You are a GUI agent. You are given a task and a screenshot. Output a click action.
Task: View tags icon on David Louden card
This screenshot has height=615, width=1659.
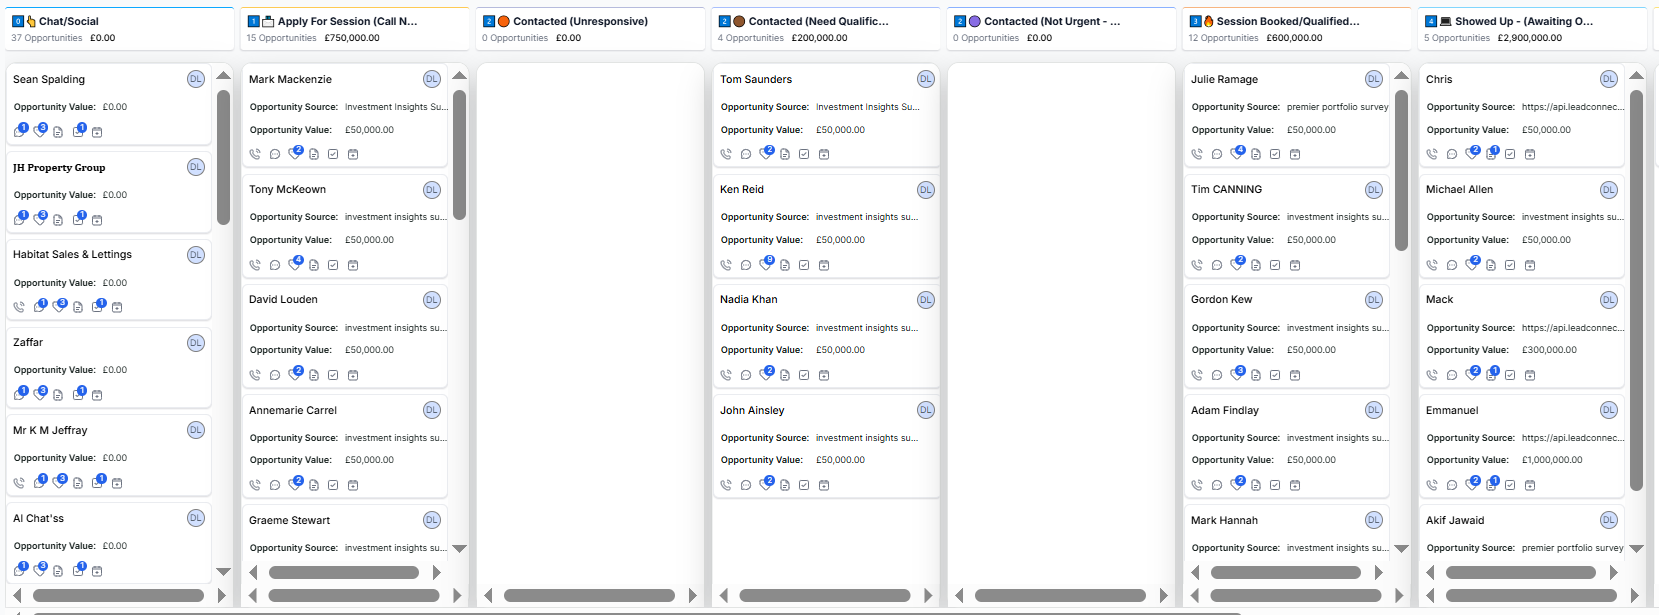point(294,374)
